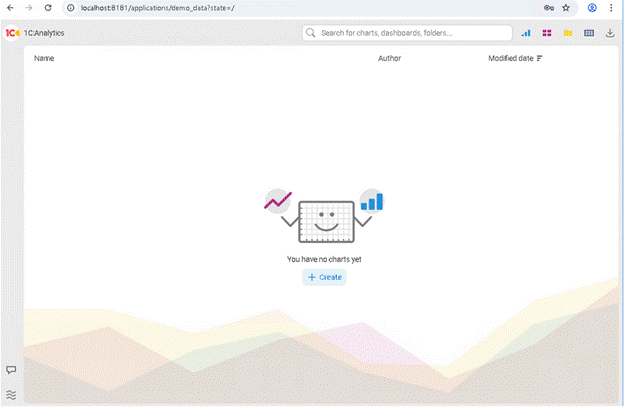The height and width of the screenshot is (408, 624).
Task: Focus the search for charts field
Action: [x=408, y=33]
